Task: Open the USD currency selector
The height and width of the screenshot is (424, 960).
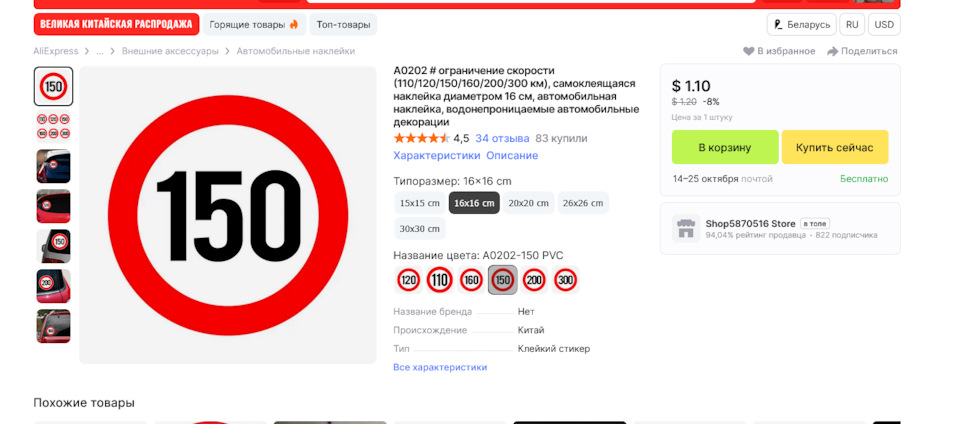Action: pyautogui.click(x=884, y=24)
